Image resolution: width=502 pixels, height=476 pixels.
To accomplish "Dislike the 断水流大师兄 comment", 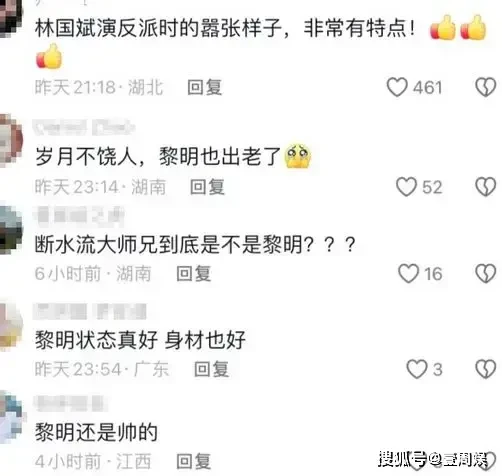I will pos(485,274).
